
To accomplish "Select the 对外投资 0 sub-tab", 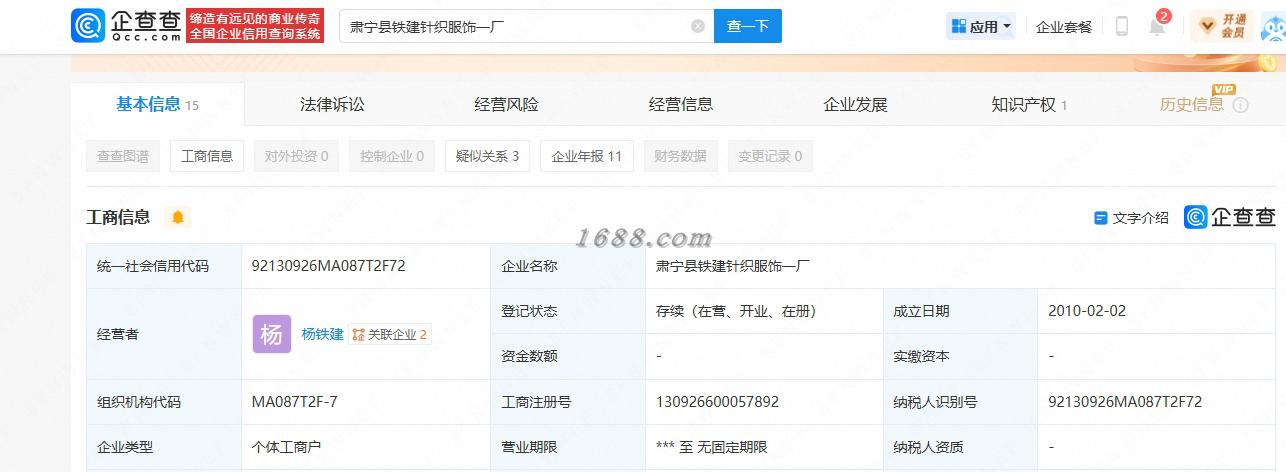I will pos(296,156).
